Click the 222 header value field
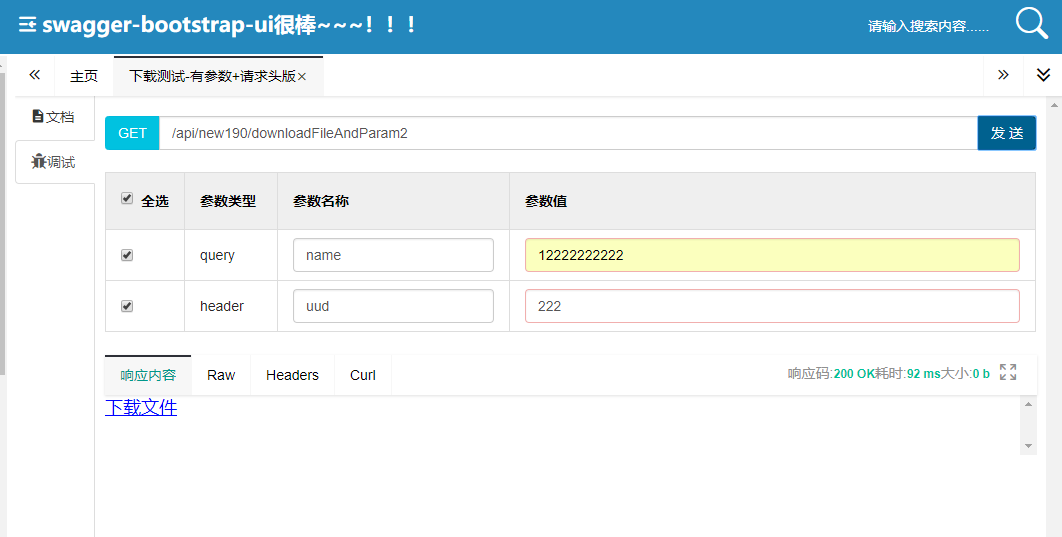1062x537 pixels. (772, 306)
